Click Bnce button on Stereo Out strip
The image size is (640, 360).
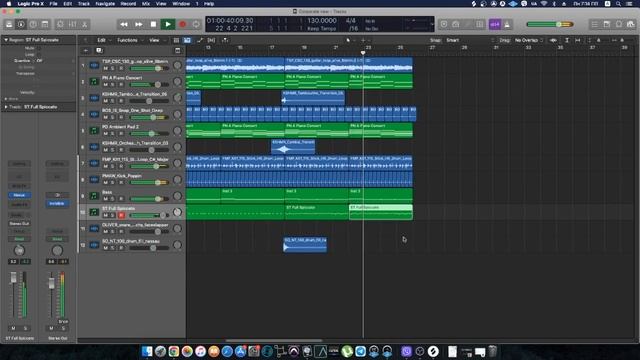coord(63,322)
